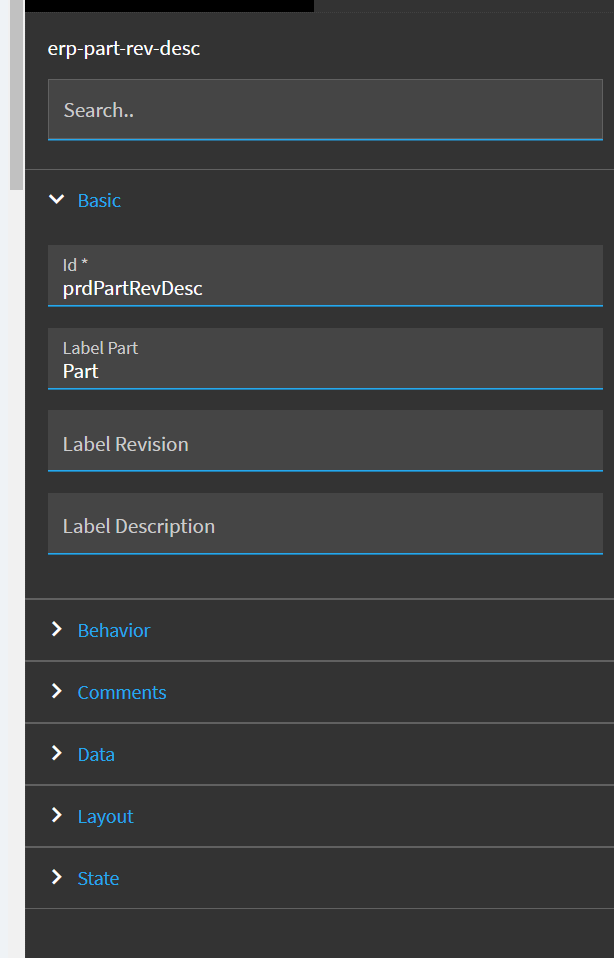Open the Comments section label
The image size is (614, 958).
pyautogui.click(x=122, y=692)
